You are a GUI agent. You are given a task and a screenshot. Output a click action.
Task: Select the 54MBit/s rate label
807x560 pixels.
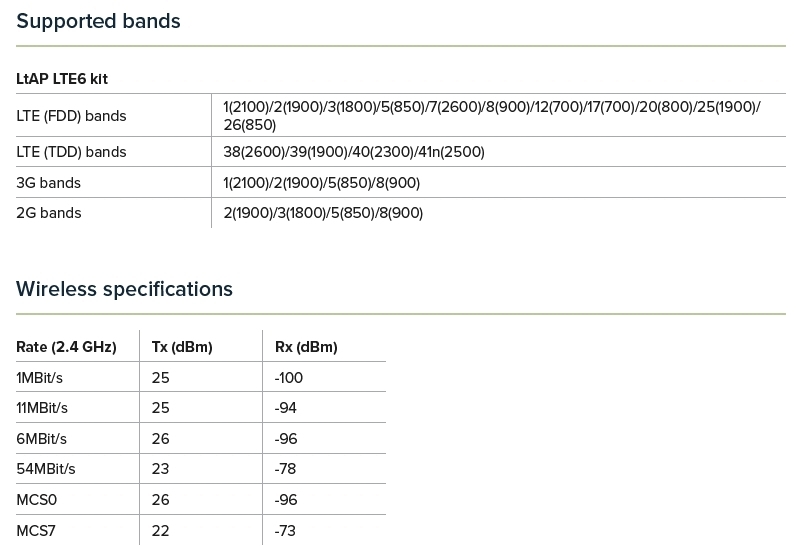coord(46,469)
